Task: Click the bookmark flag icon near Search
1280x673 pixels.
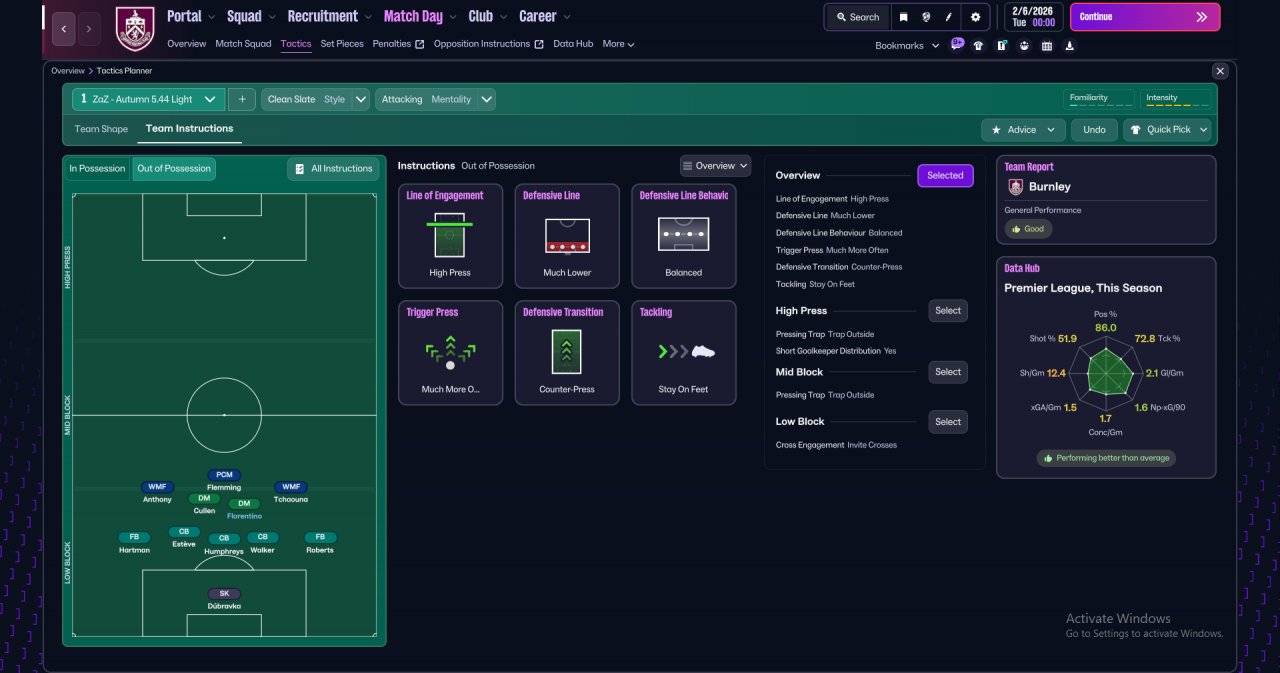Action: [x=903, y=17]
